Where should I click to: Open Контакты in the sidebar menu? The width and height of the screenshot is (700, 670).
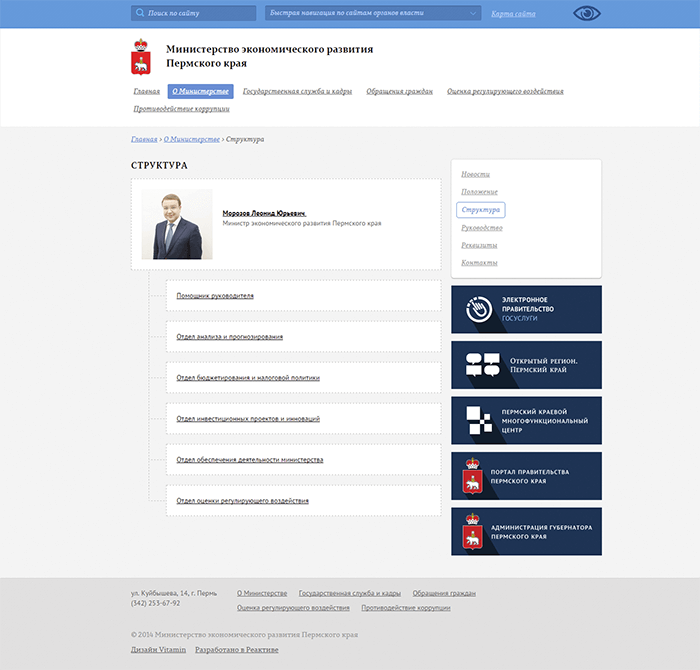479,263
